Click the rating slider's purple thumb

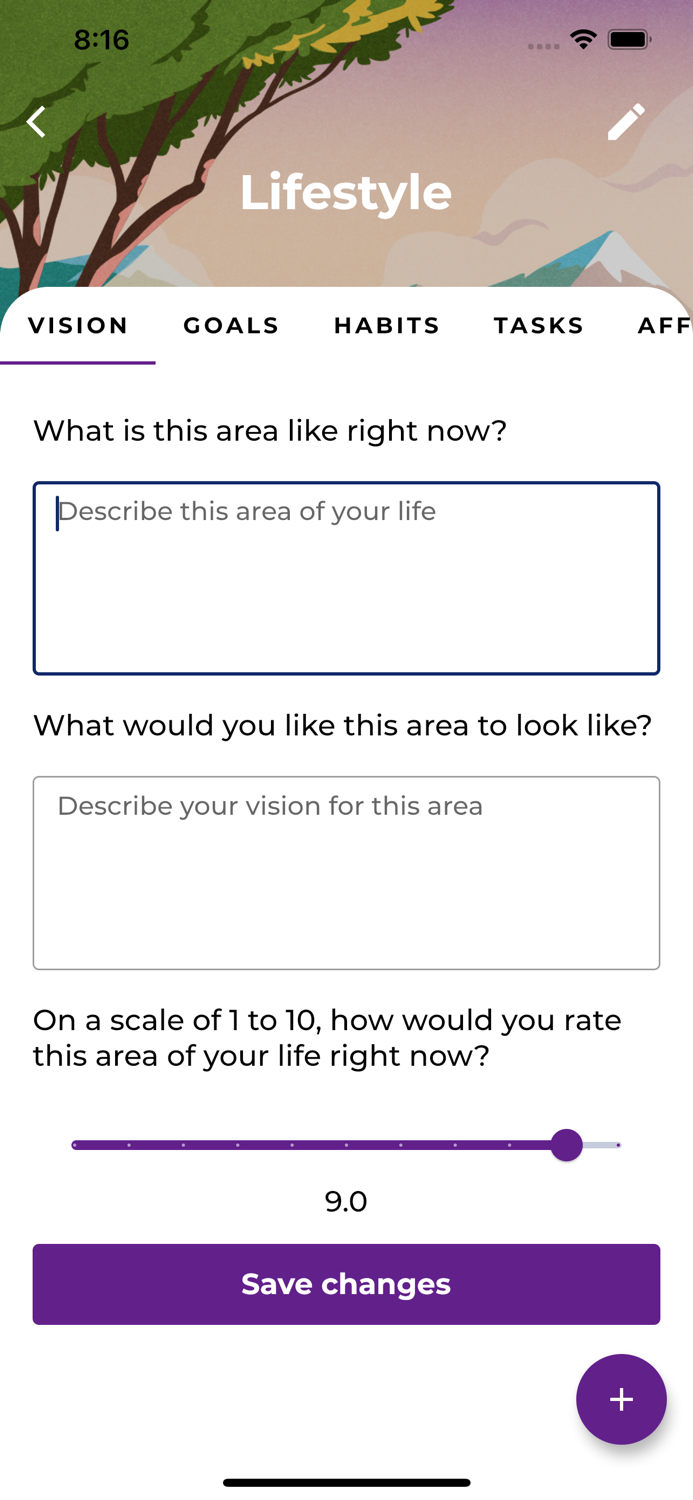567,1145
